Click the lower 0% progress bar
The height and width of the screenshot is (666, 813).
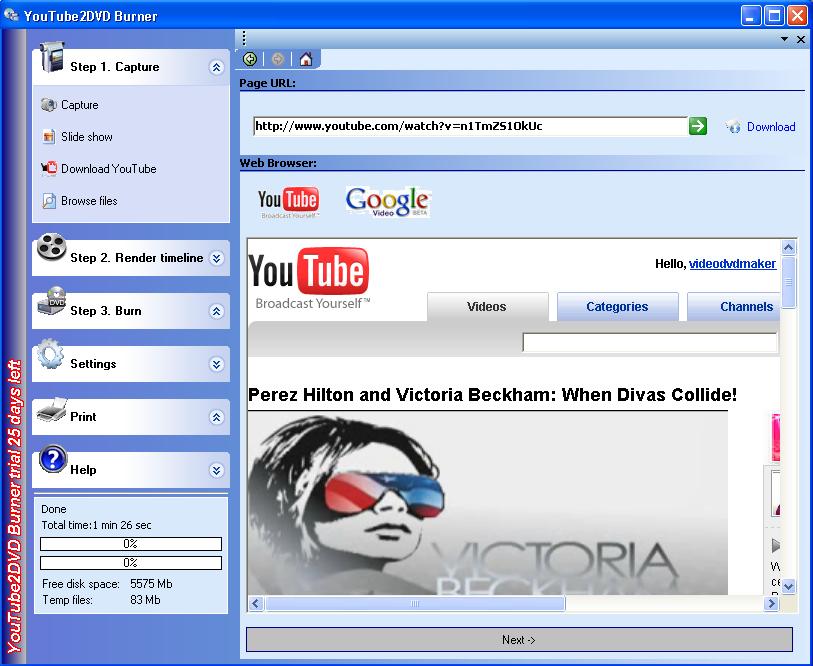(131, 563)
